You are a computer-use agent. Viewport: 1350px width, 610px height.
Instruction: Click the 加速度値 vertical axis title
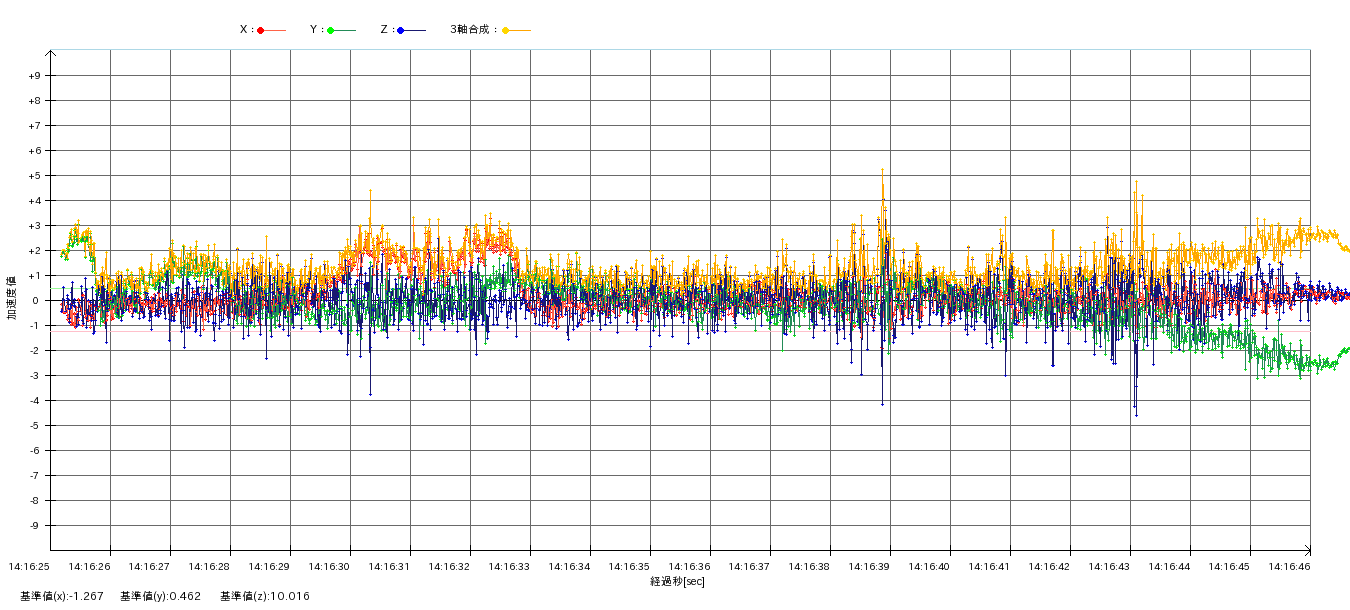pyautogui.click(x=12, y=298)
